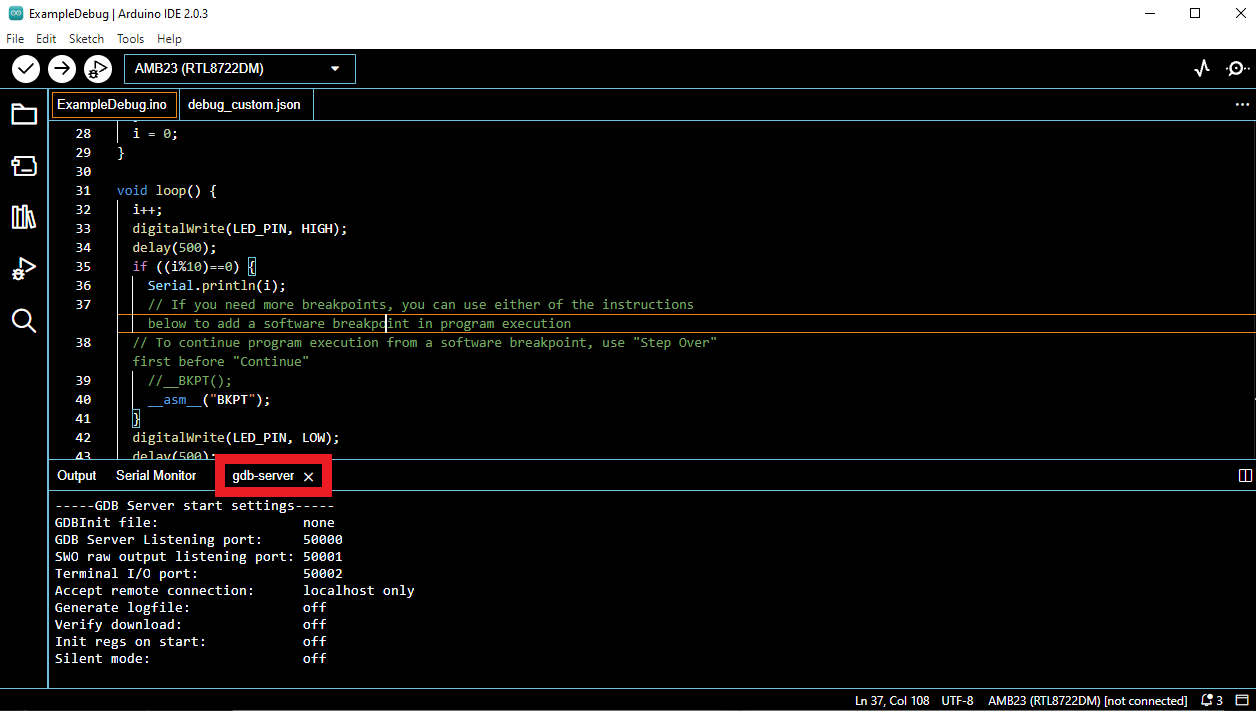Open the Serial Plotter icon
1256x711 pixels.
point(1201,68)
